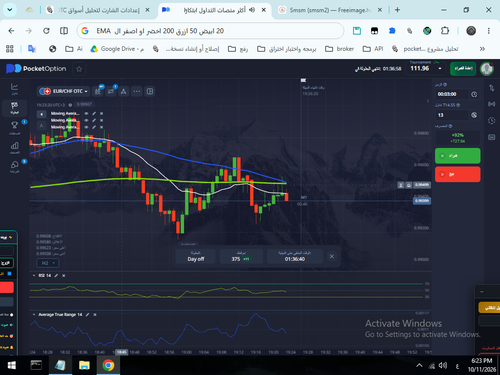Open the Google Drive bookmark
This screenshot has height=375, width=500.
117,49
